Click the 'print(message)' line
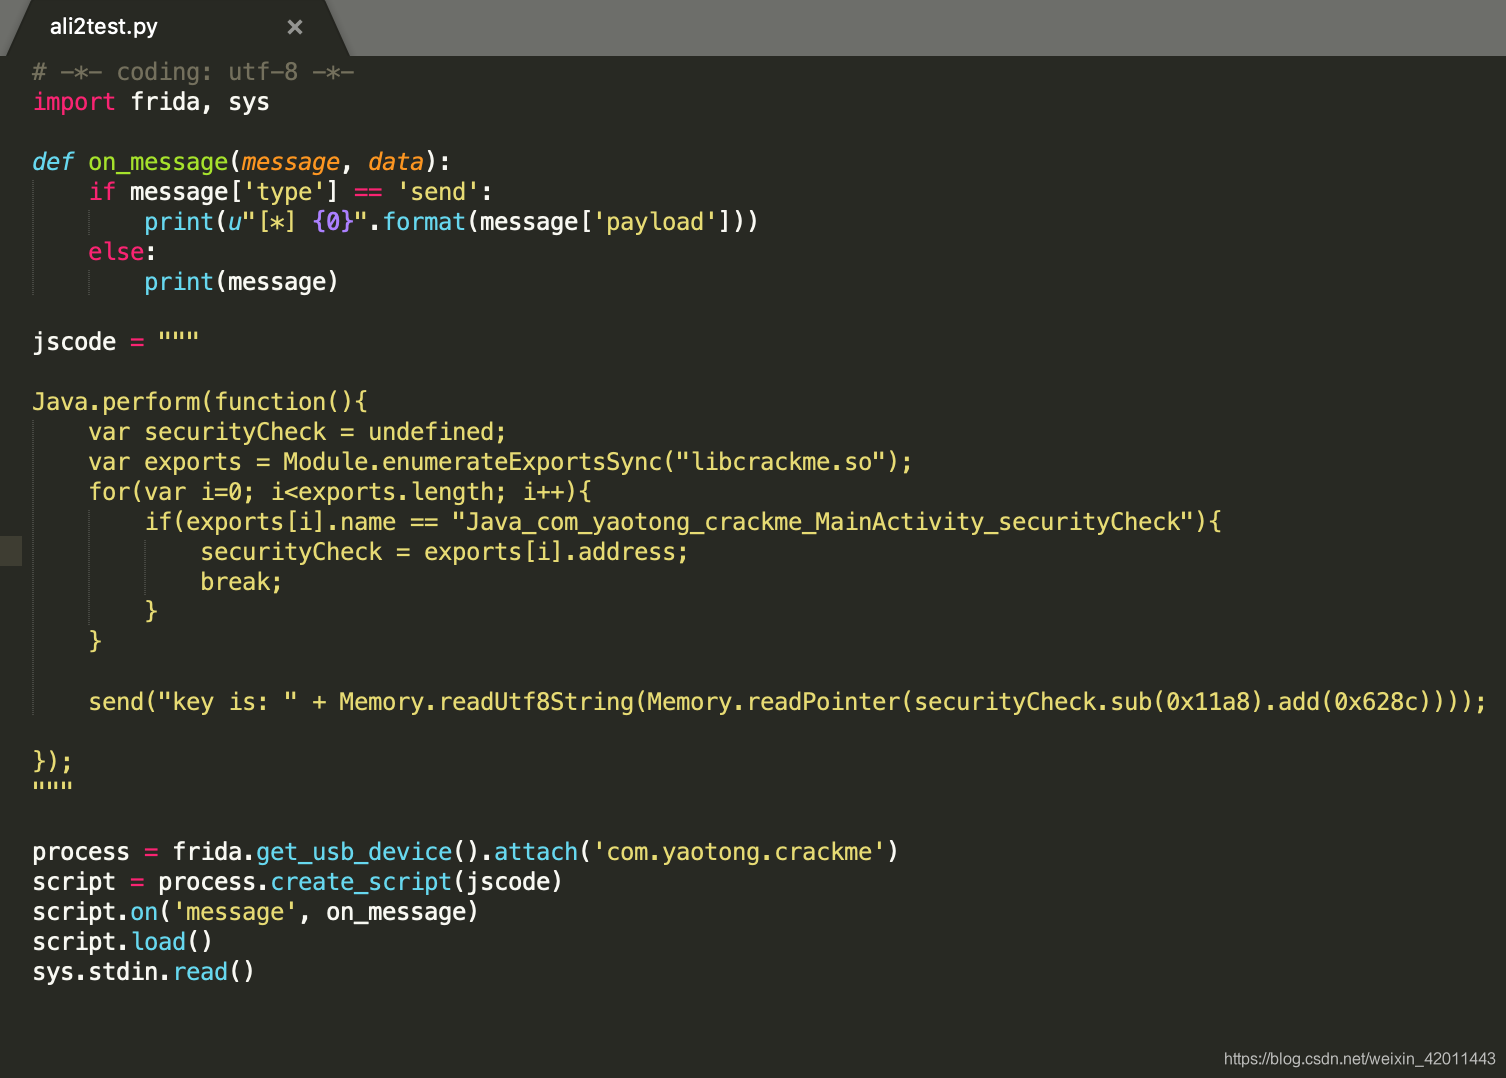1506x1078 pixels. click(241, 282)
